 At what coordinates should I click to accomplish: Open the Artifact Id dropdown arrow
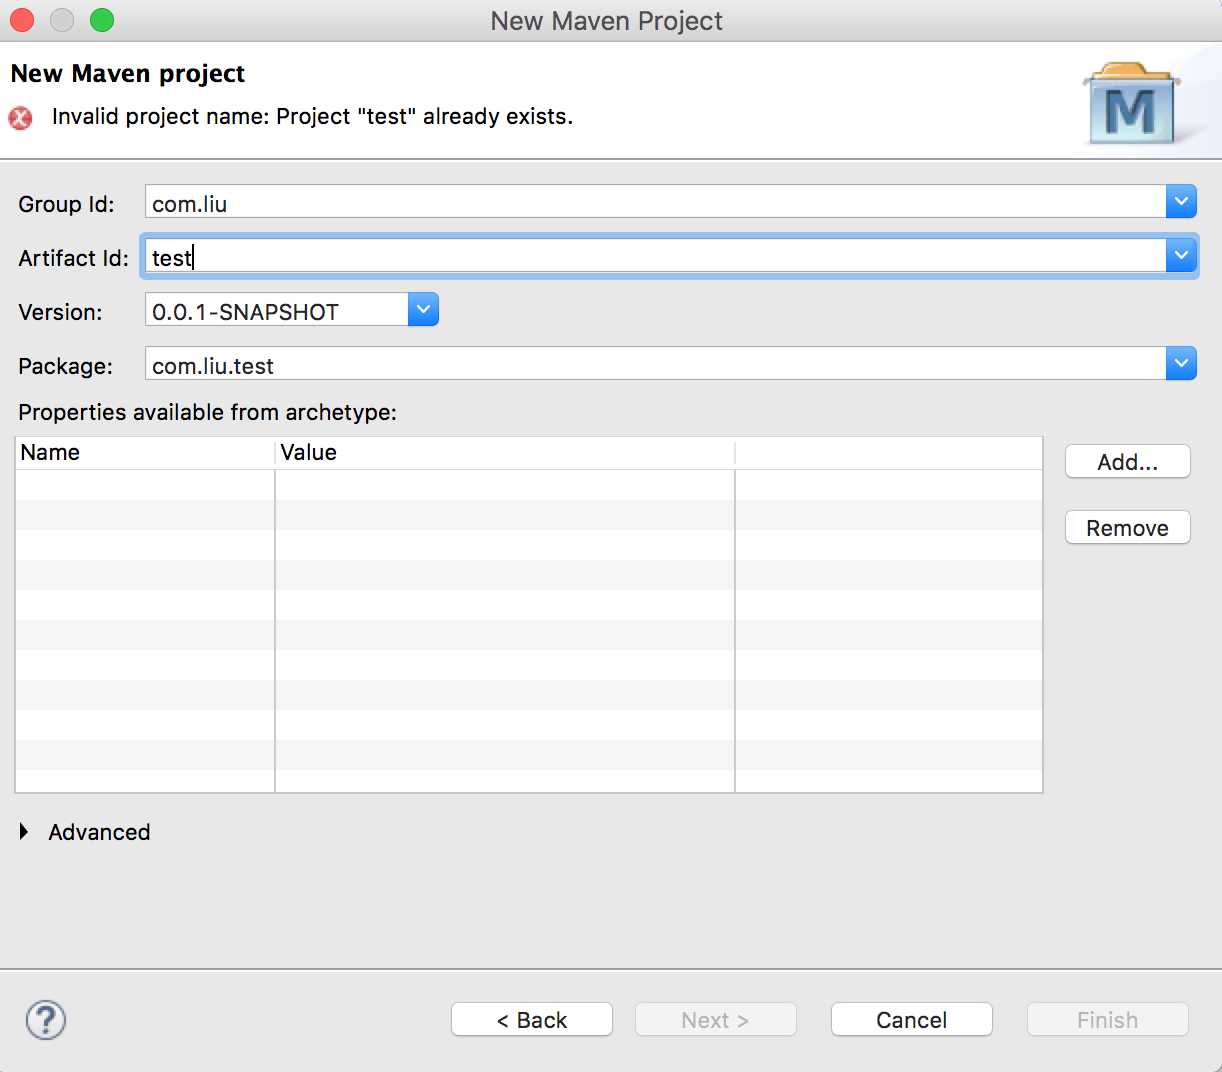[1181, 256]
